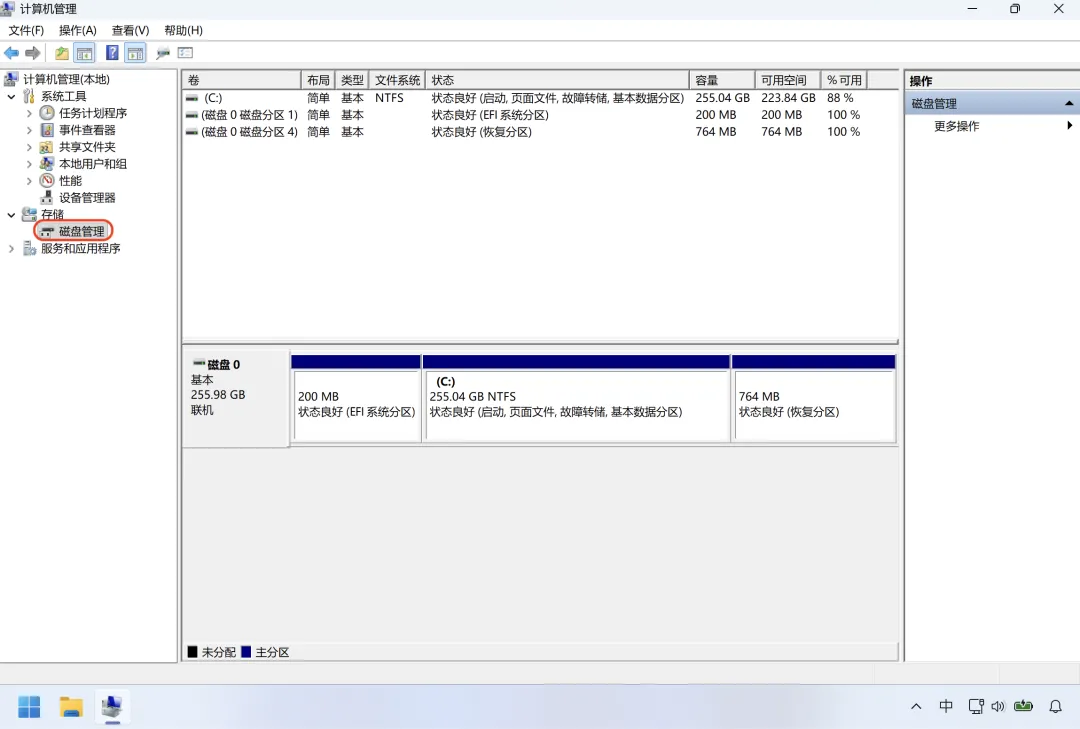Click the Forward navigation arrow
This screenshot has height=729, width=1080.
tap(30, 53)
